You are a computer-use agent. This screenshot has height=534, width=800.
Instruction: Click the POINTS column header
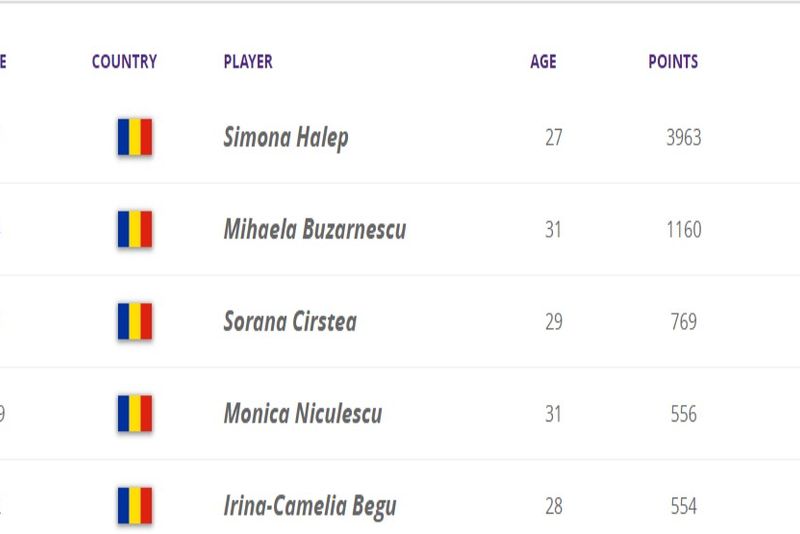(673, 62)
